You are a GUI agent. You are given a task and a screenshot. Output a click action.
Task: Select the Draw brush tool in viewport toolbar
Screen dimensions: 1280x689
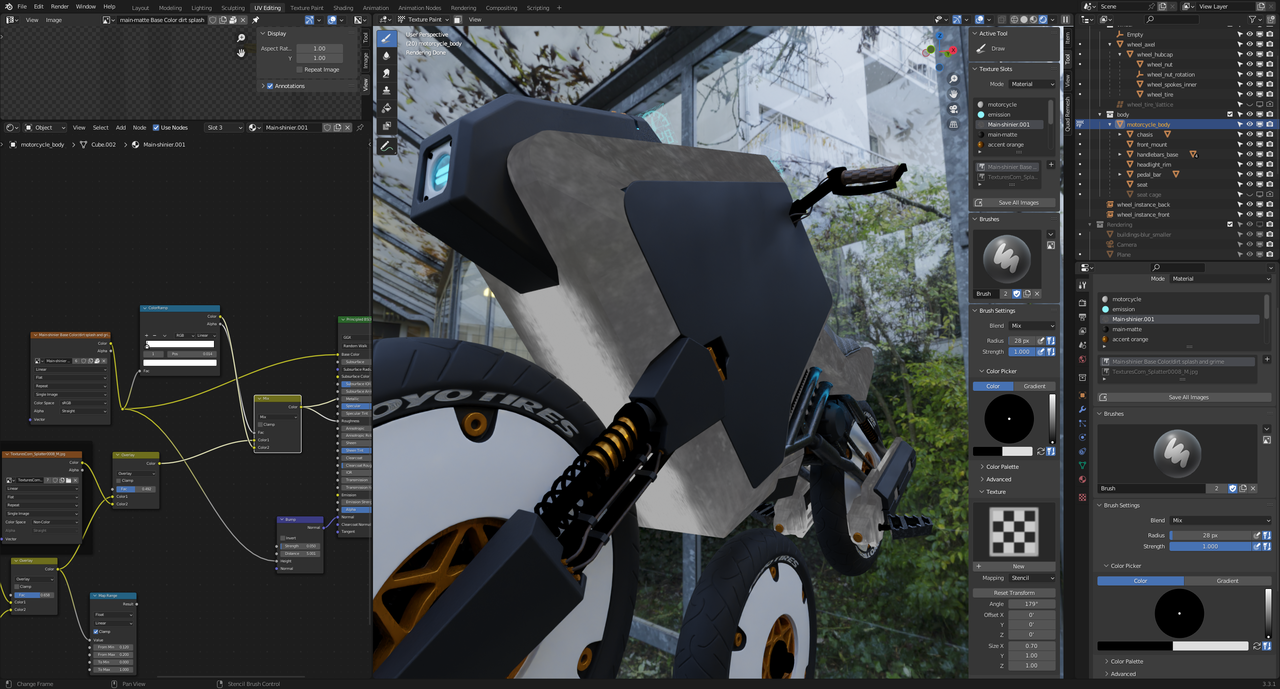pos(386,38)
